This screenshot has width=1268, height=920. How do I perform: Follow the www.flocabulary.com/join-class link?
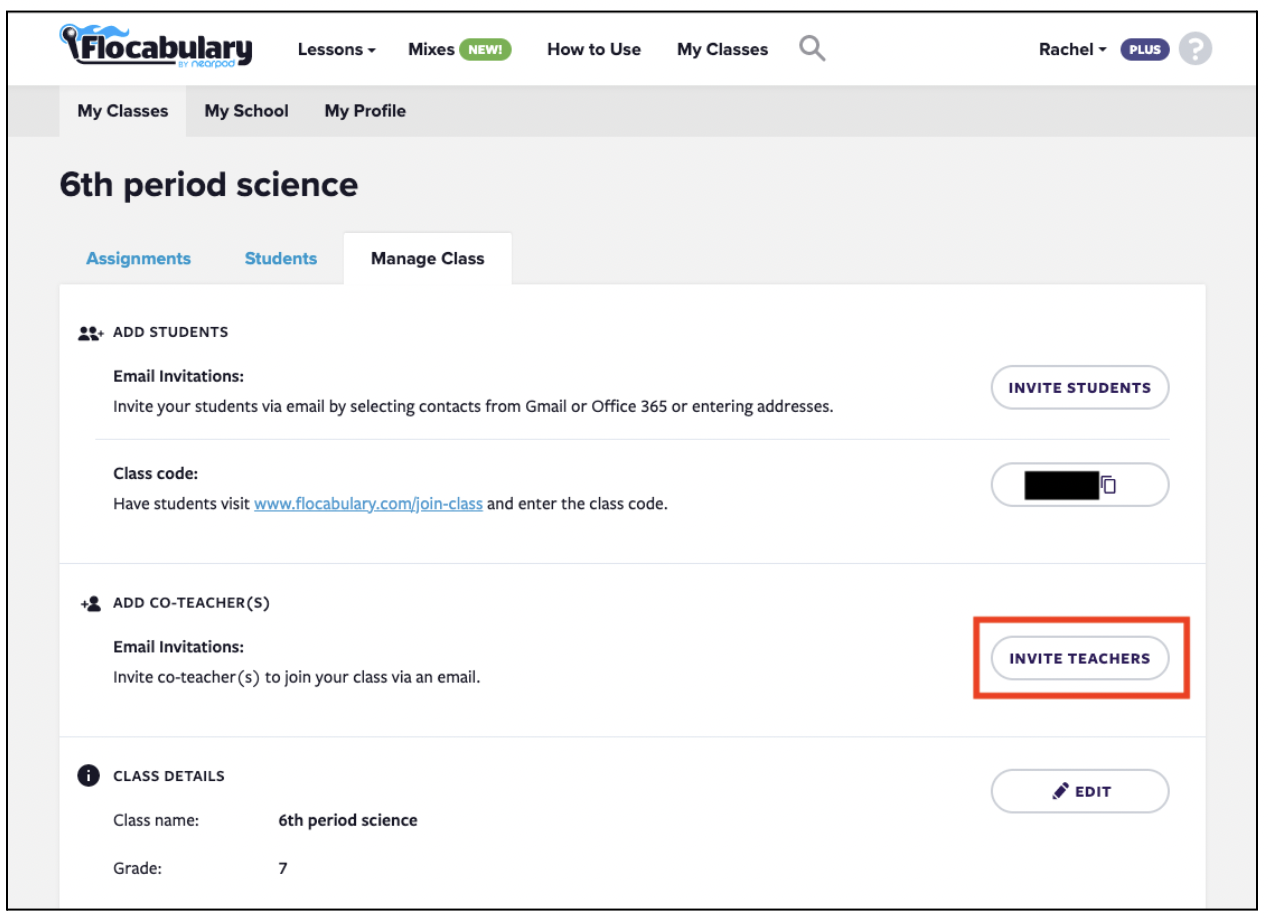tap(368, 504)
